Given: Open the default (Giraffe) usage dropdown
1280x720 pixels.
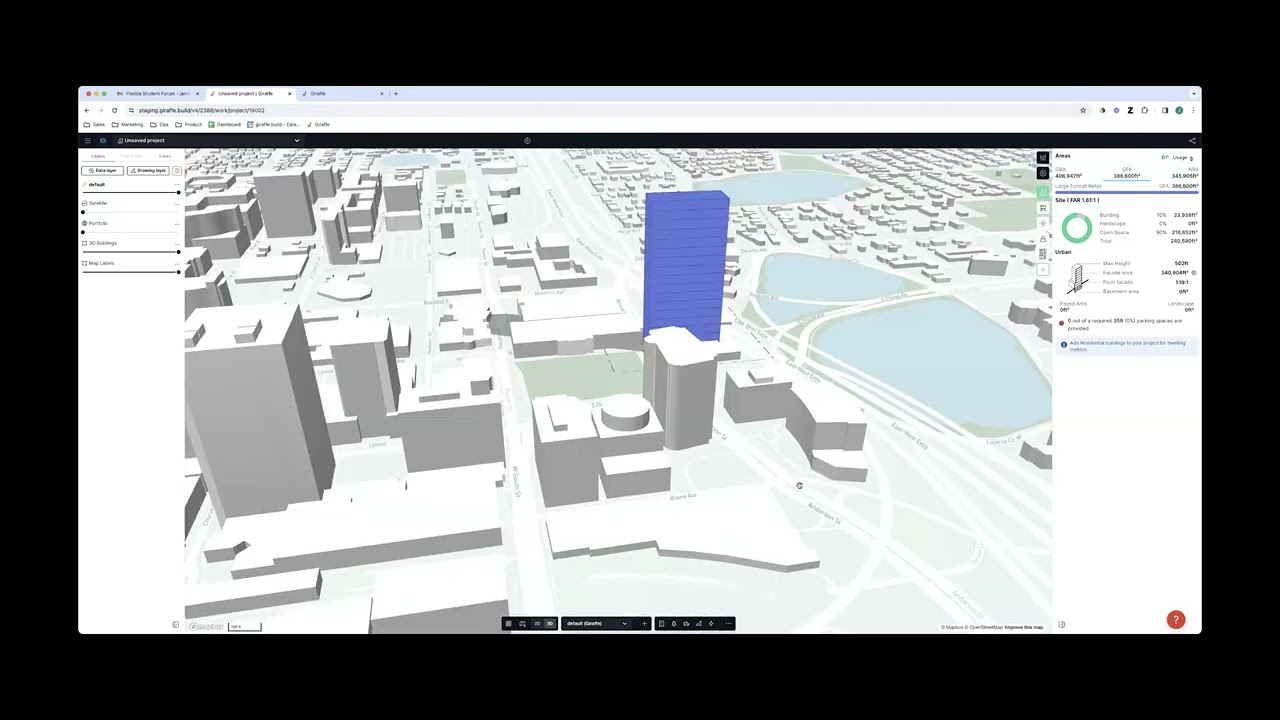Looking at the screenshot, I should tap(597, 624).
